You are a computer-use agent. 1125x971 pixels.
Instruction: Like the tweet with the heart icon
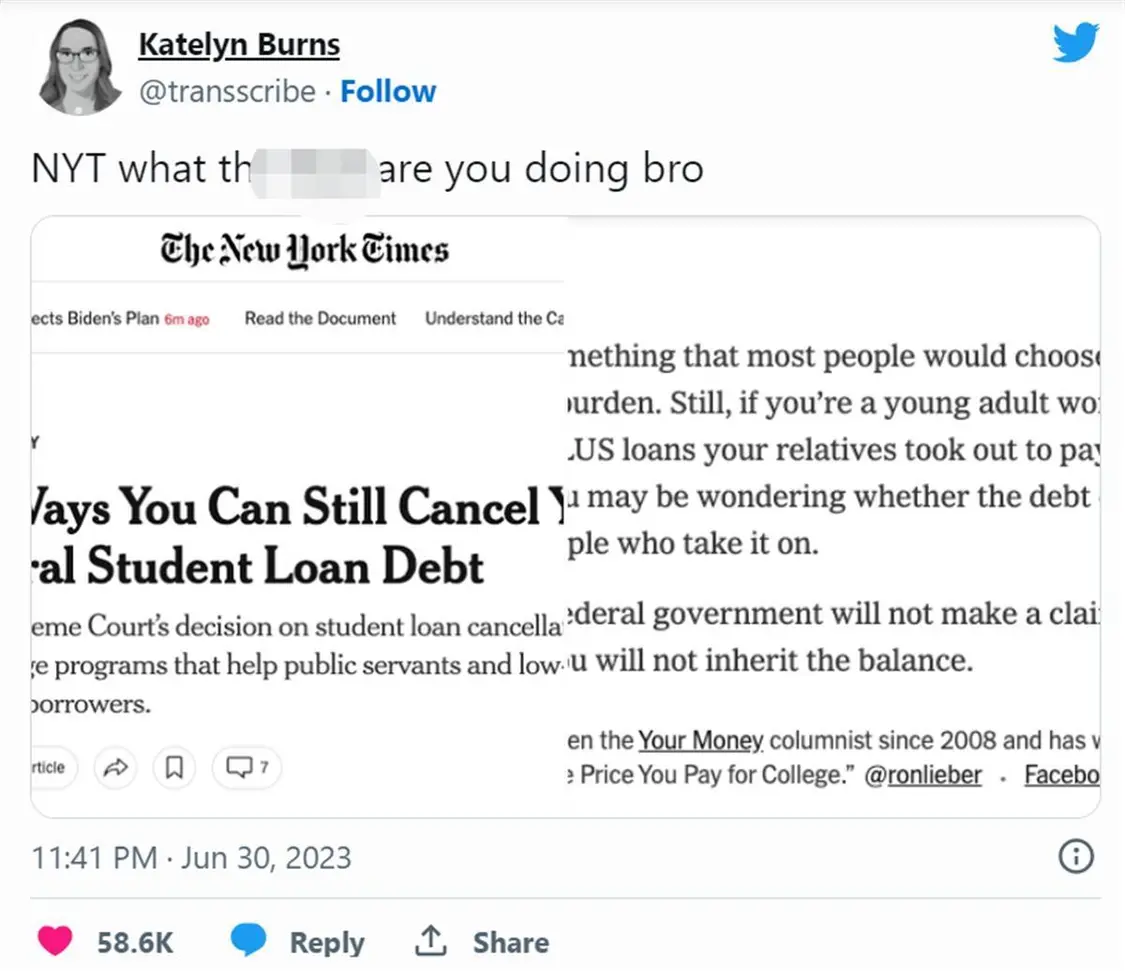[x=55, y=941]
